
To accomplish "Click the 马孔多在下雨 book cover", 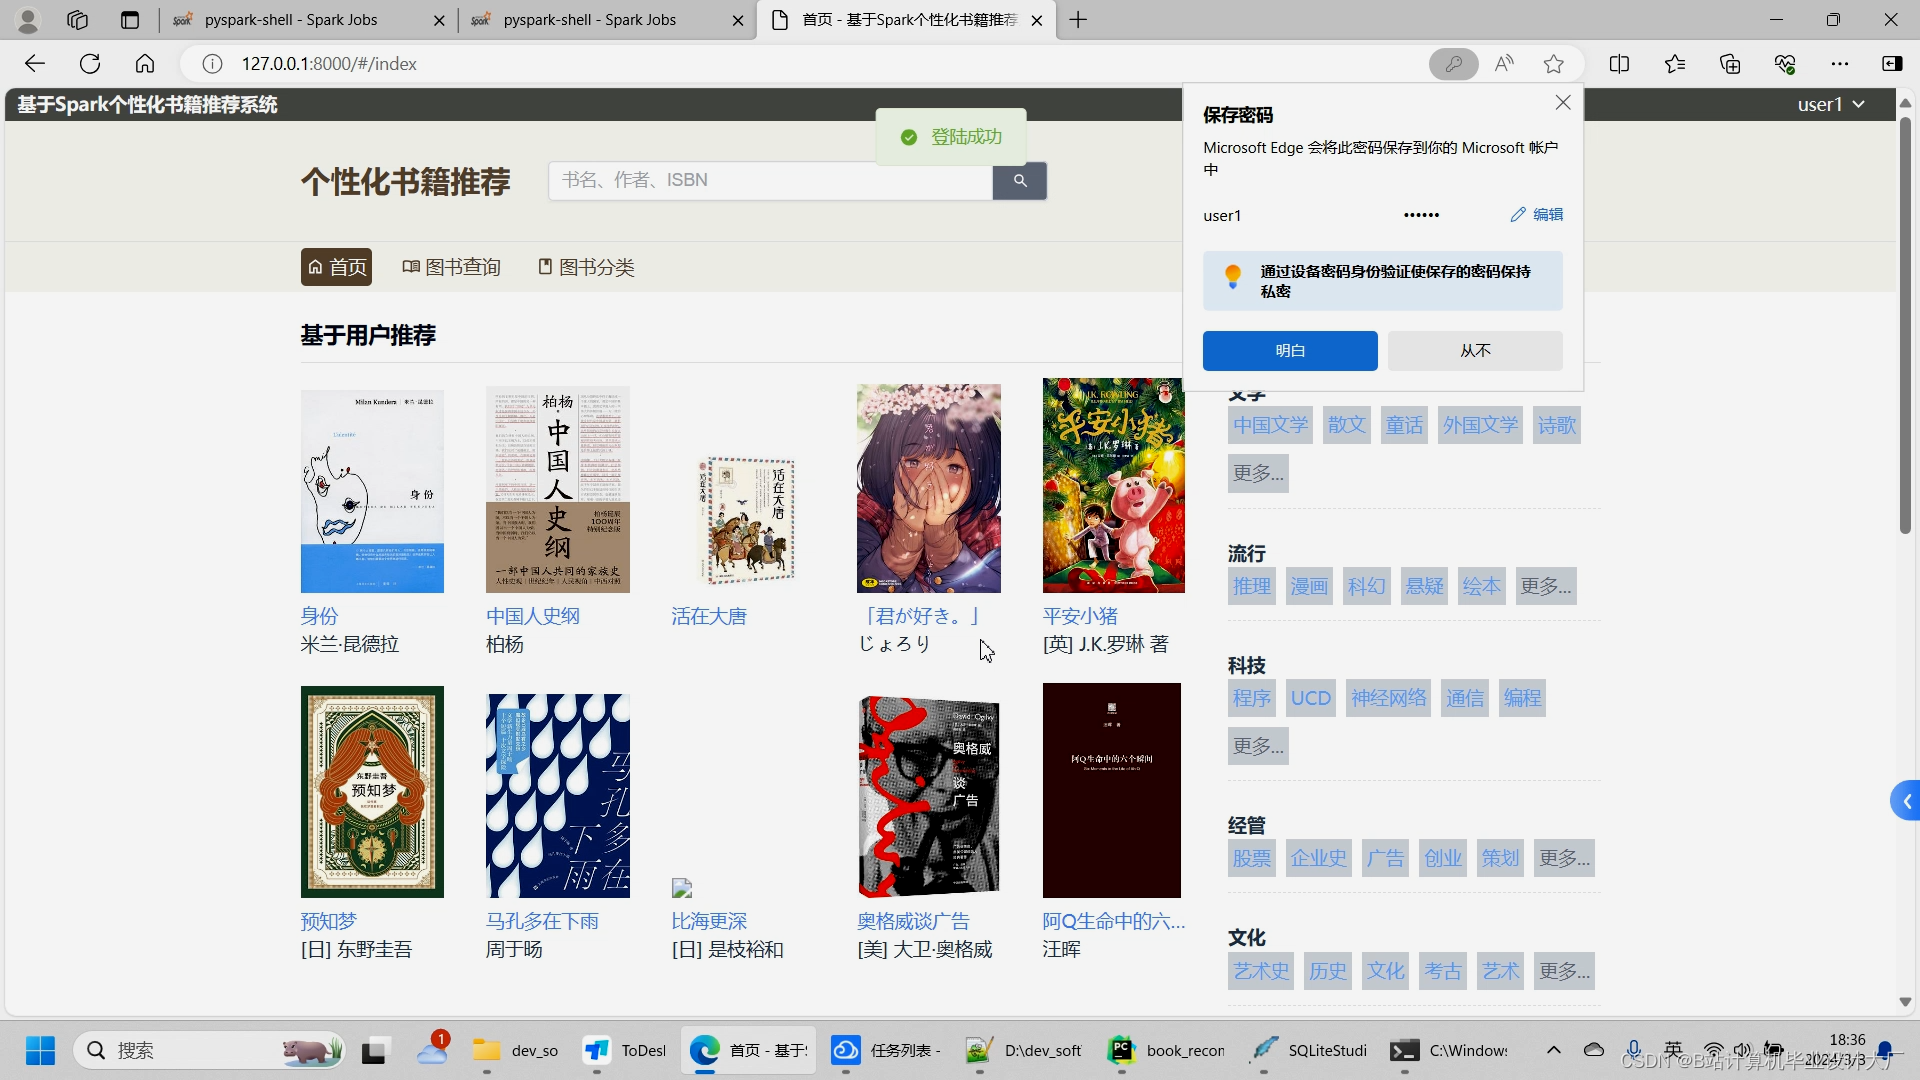I will coord(558,796).
